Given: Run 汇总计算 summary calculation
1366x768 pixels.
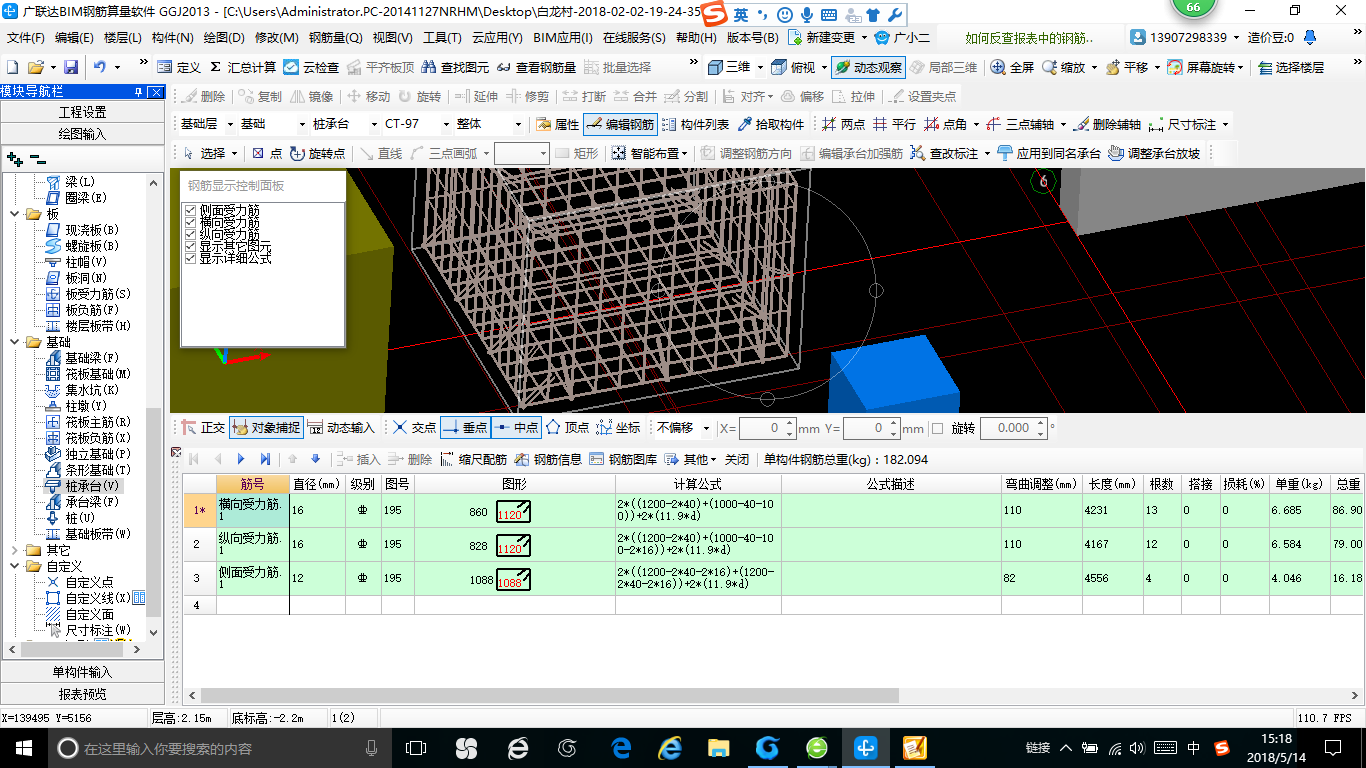Looking at the screenshot, I should [x=242, y=67].
